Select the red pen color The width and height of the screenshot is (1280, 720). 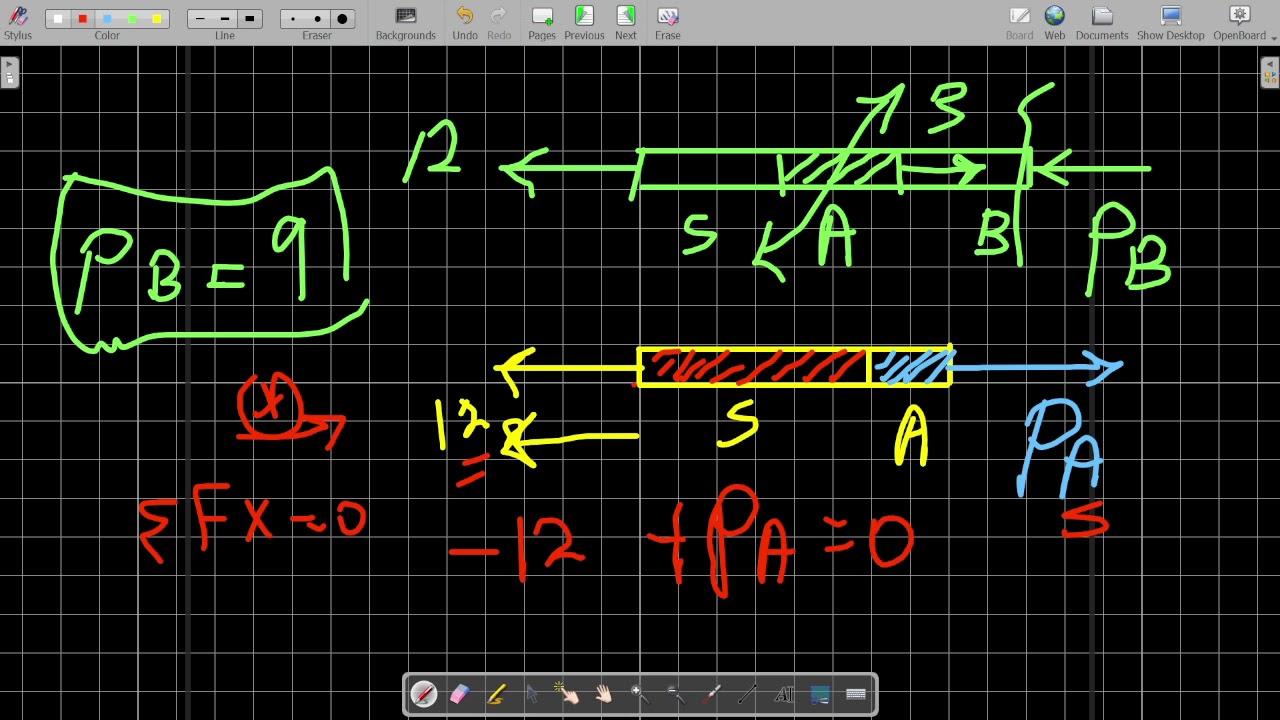pyautogui.click(x=83, y=19)
